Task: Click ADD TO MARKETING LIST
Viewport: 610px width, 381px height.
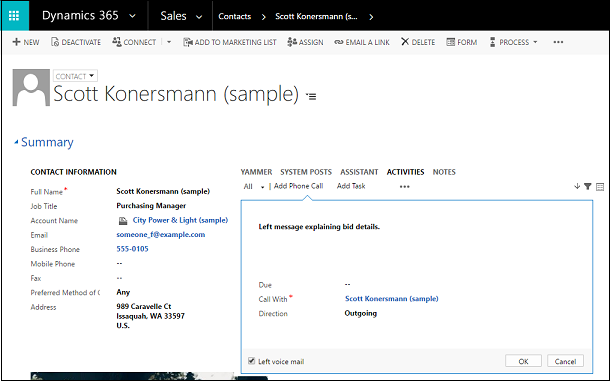Action: pos(230,42)
